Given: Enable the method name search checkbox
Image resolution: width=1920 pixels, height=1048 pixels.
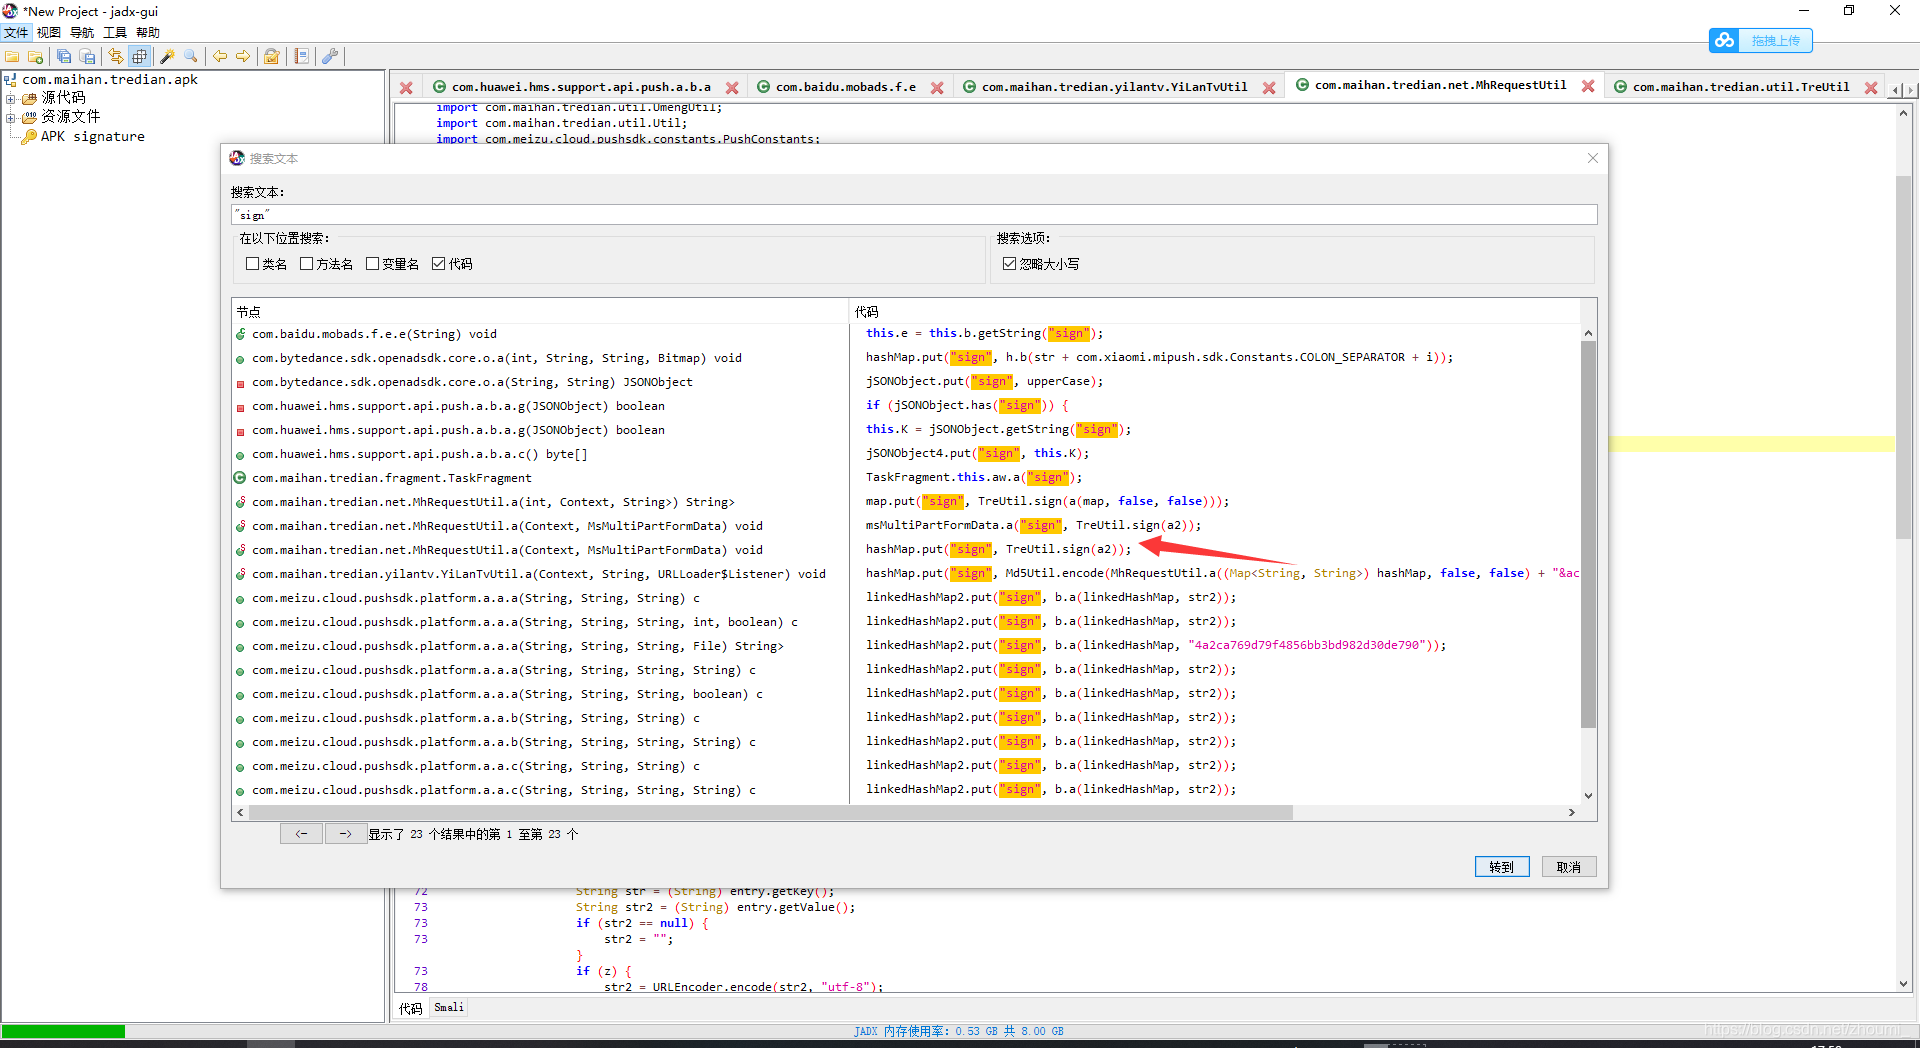Looking at the screenshot, I should 306,264.
